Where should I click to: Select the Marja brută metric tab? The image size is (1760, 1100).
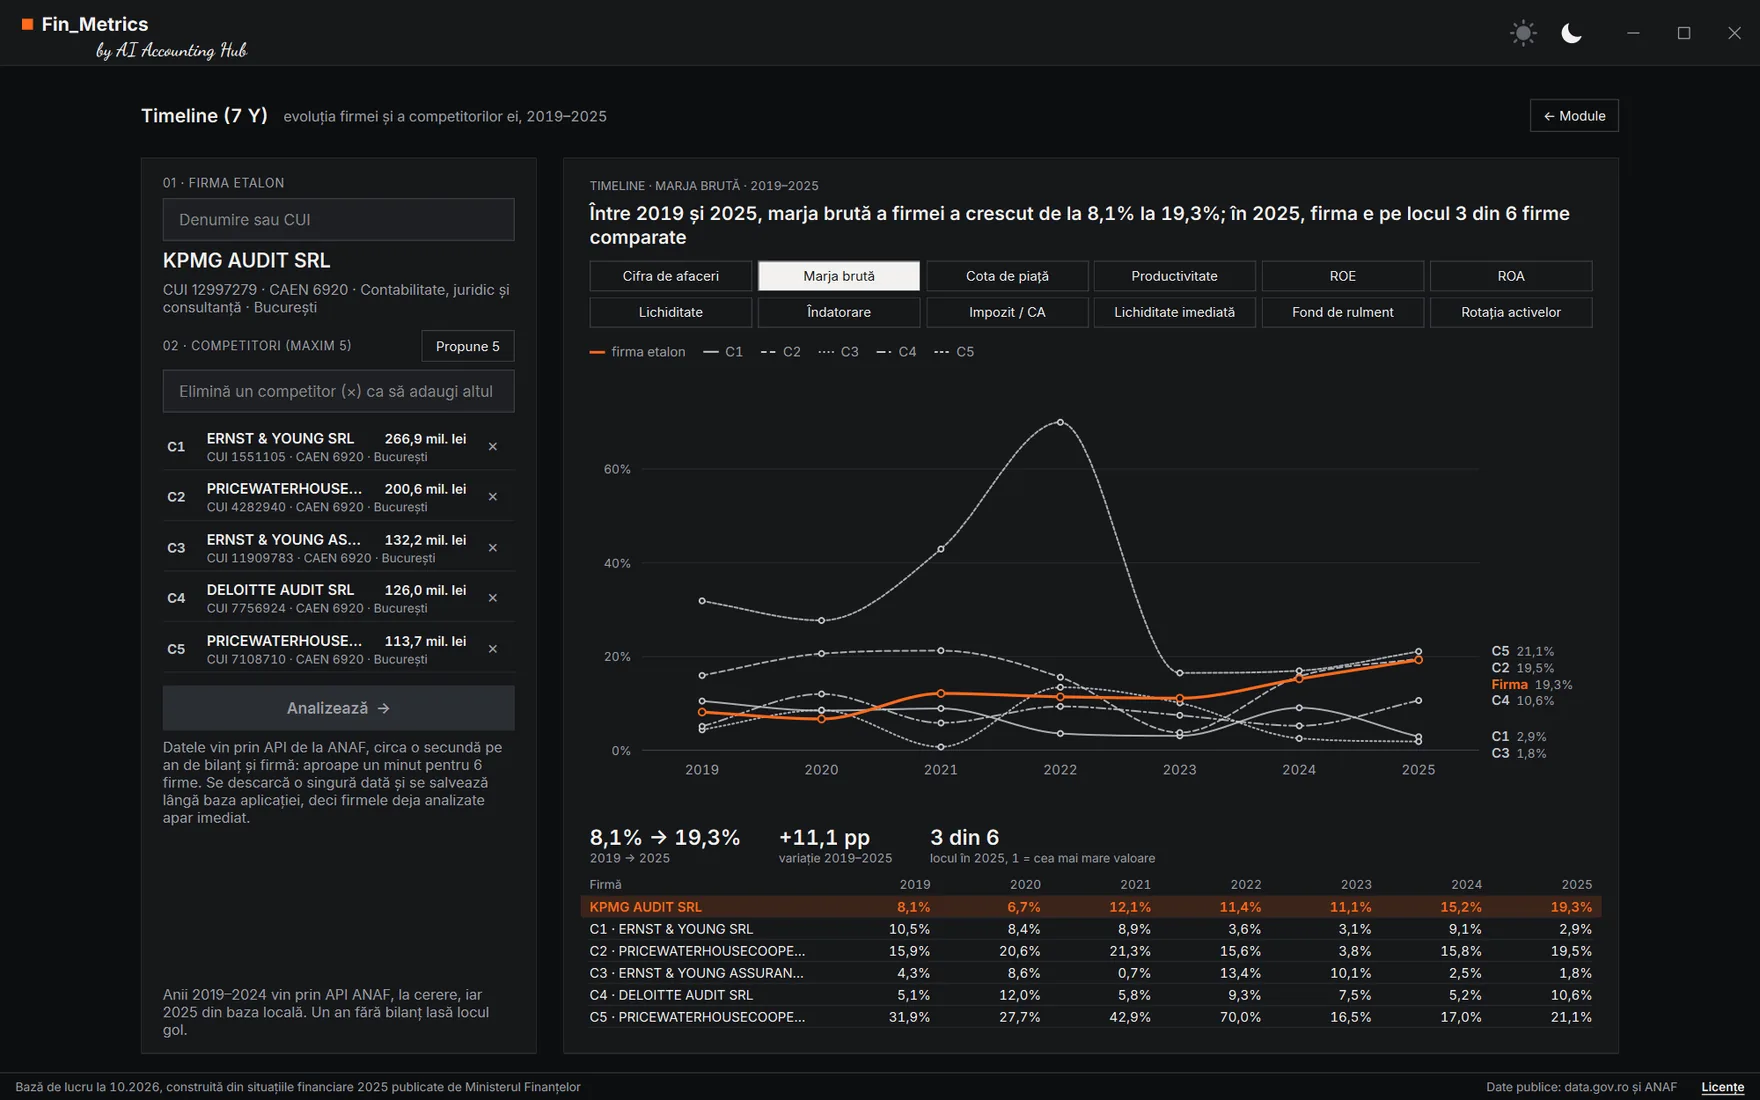(839, 276)
